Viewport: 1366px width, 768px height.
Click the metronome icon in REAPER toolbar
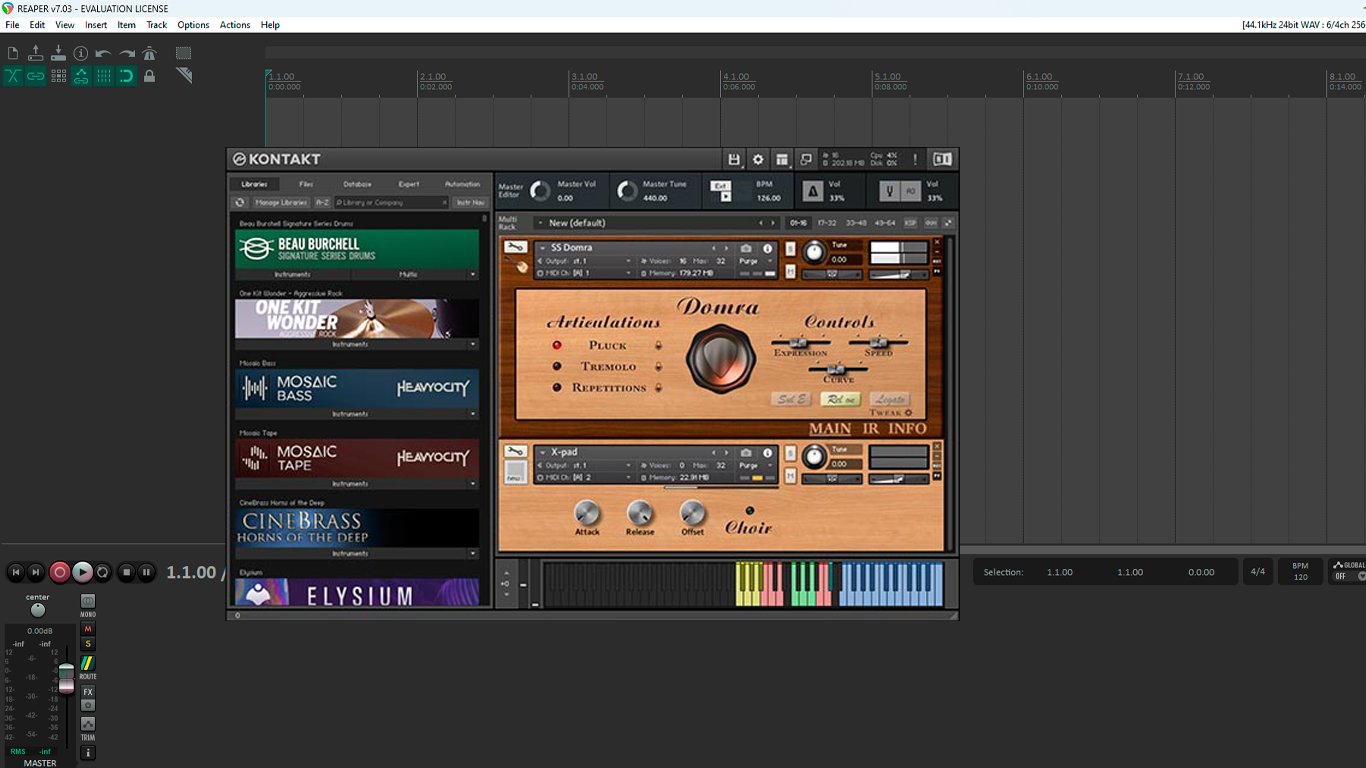(150, 53)
